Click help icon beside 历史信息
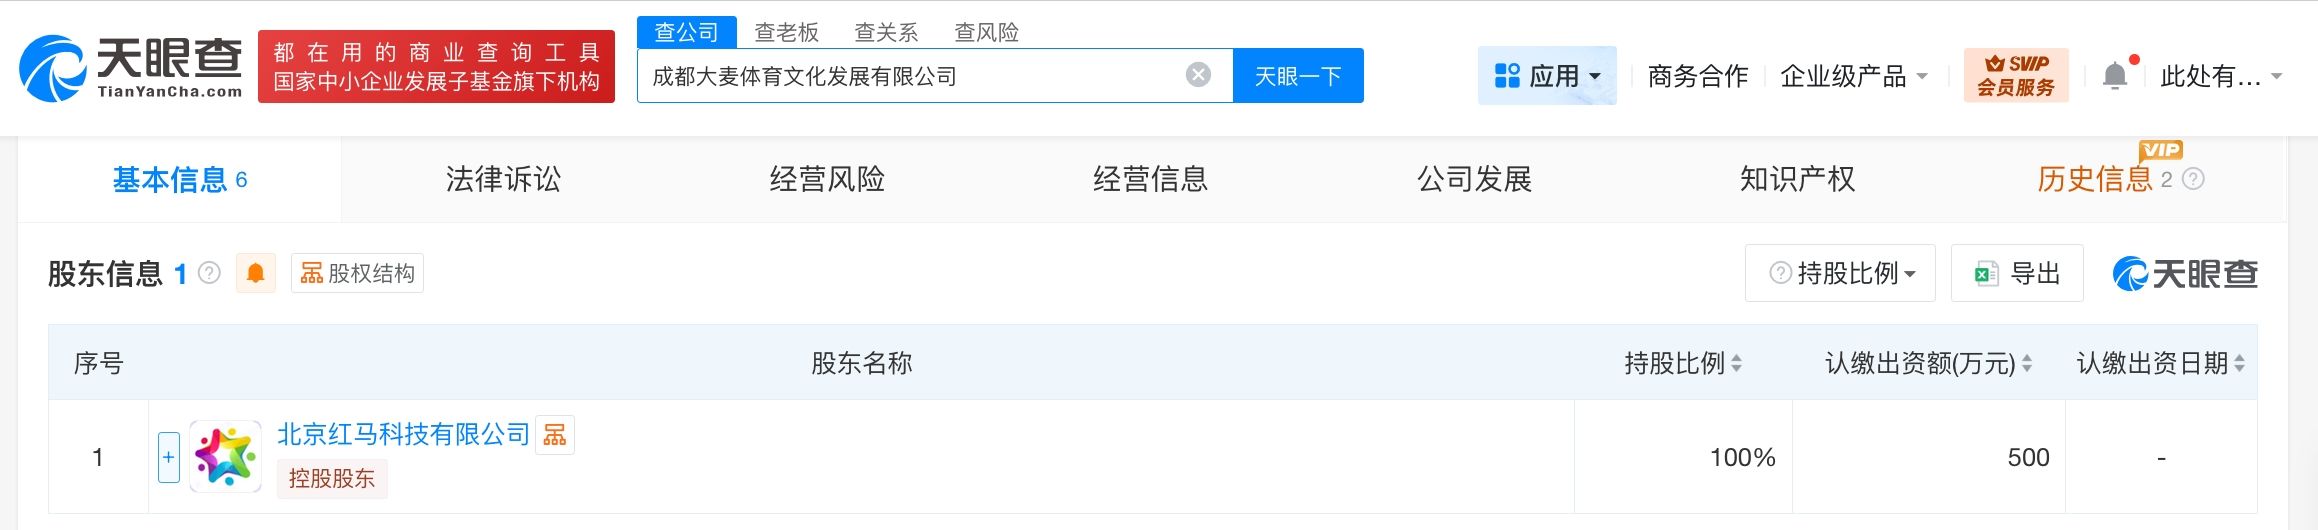2318x530 pixels. click(x=2193, y=180)
